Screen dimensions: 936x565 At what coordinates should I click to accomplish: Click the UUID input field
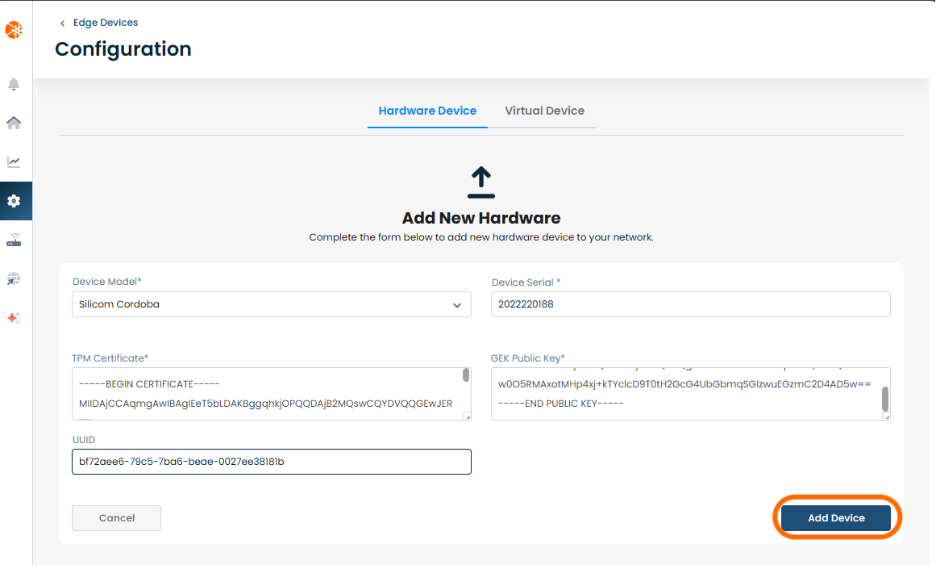(x=272, y=462)
